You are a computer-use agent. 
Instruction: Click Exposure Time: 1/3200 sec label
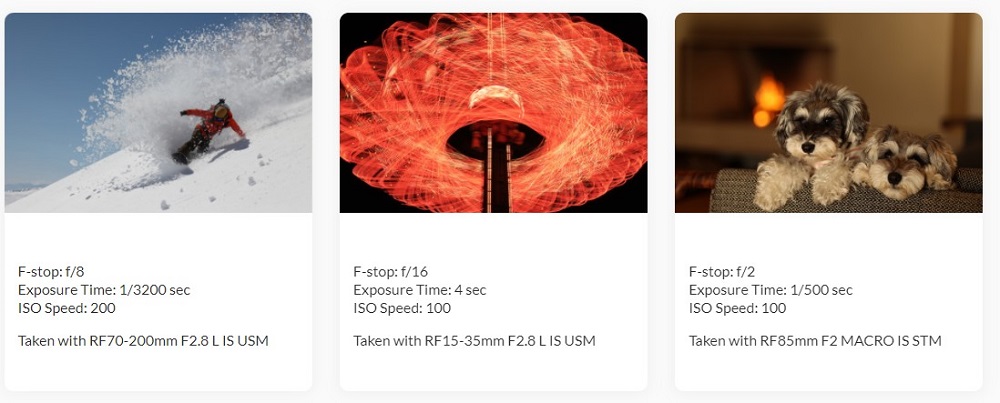click(104, 290)
